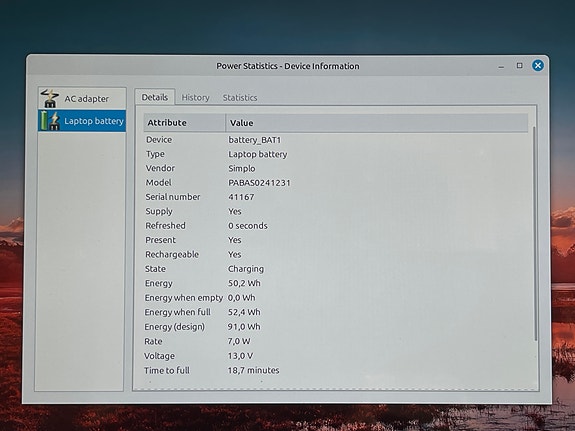This screenshot has width=575, height=431.
Task: Switch to the Statistics tab
Action: coord(240,98)
